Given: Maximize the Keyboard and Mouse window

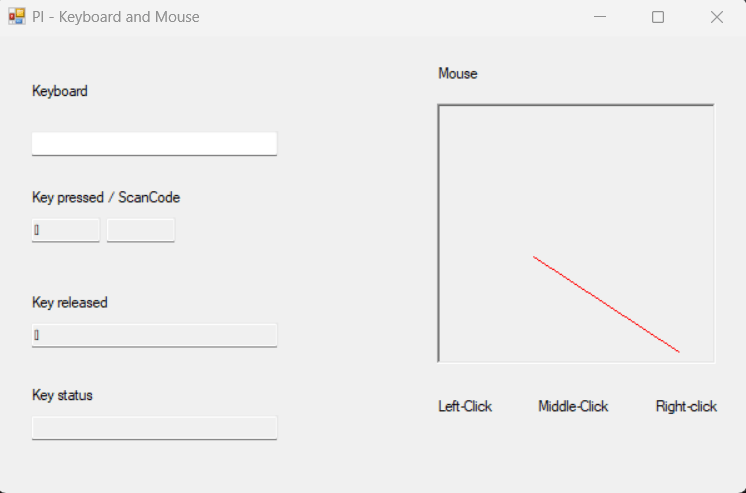Looking at the screenshot, I should point(658,17).
